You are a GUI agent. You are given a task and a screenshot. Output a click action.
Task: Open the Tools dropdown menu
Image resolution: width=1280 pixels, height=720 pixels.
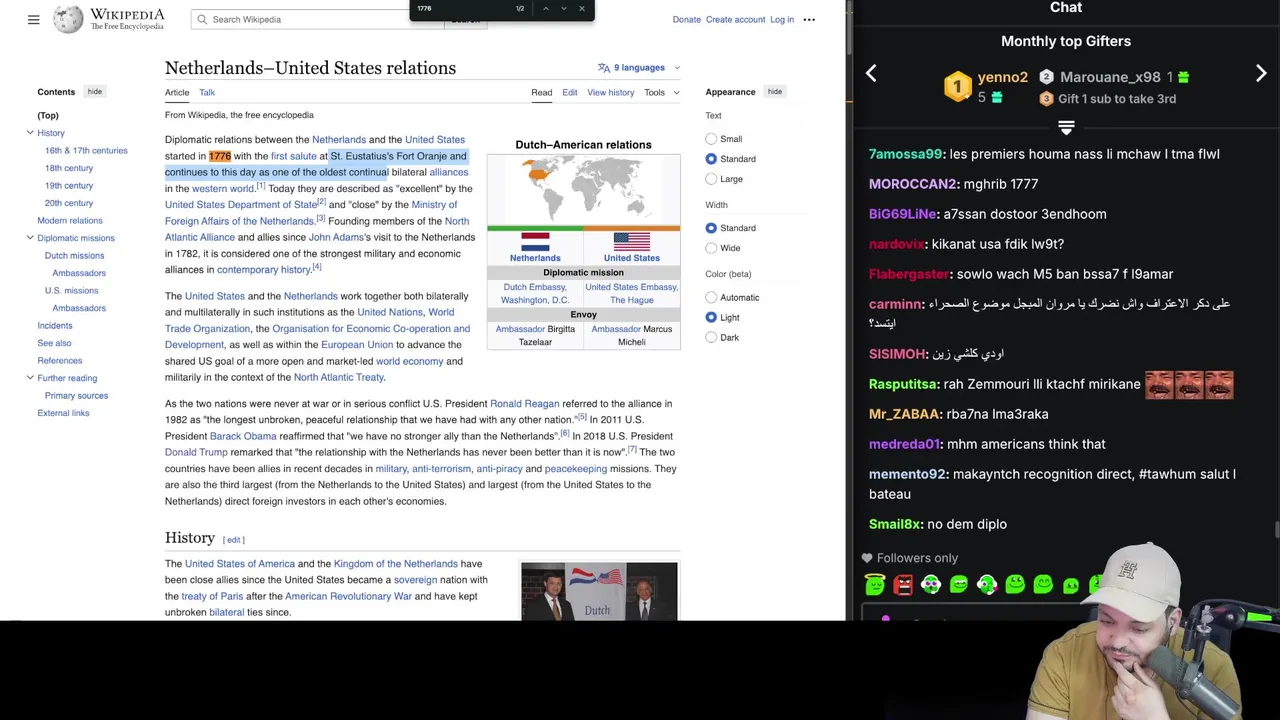point(661,92)
